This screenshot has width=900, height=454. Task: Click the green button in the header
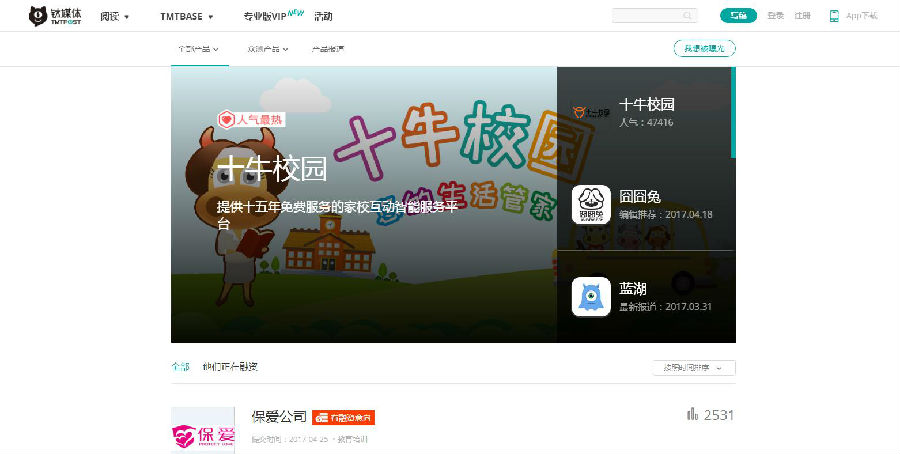(x=738, y=16)
